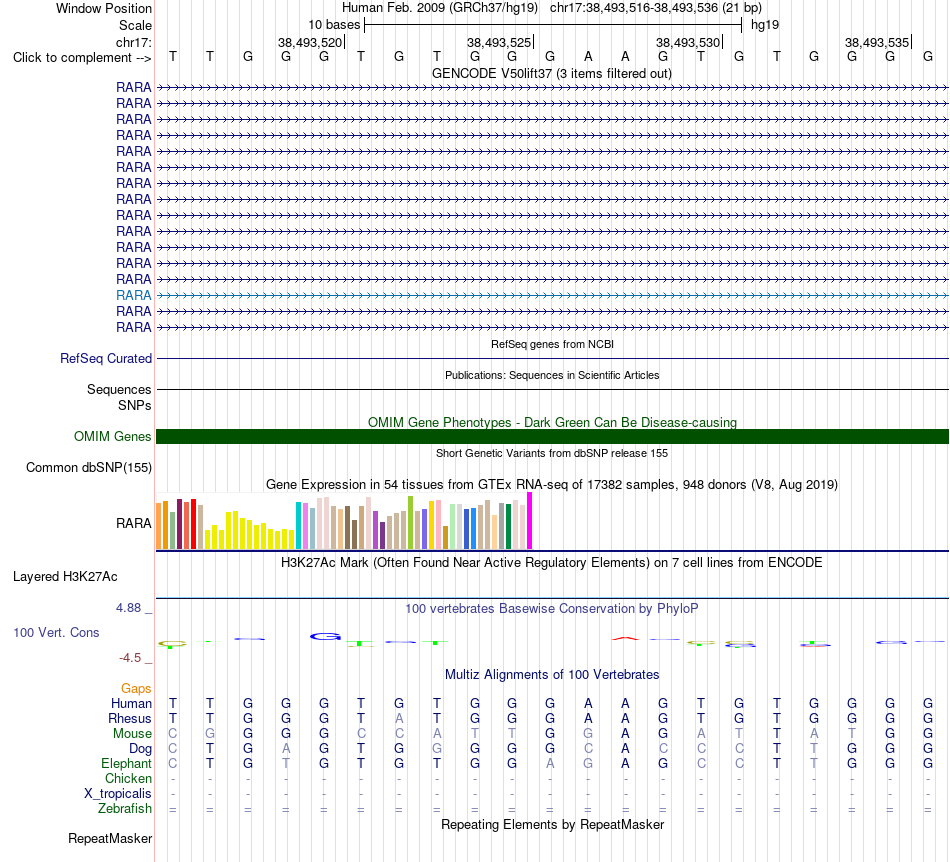950x862 pixels.
Task: Open the Common dbSNP(155) track label
Action: point(88,468)
